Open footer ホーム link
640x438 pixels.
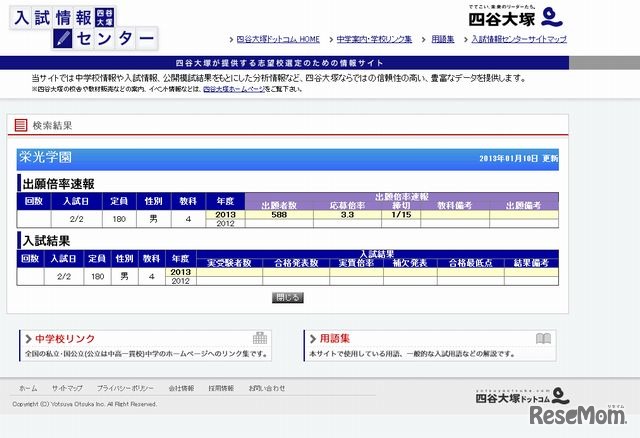click(x=28, y=388)
